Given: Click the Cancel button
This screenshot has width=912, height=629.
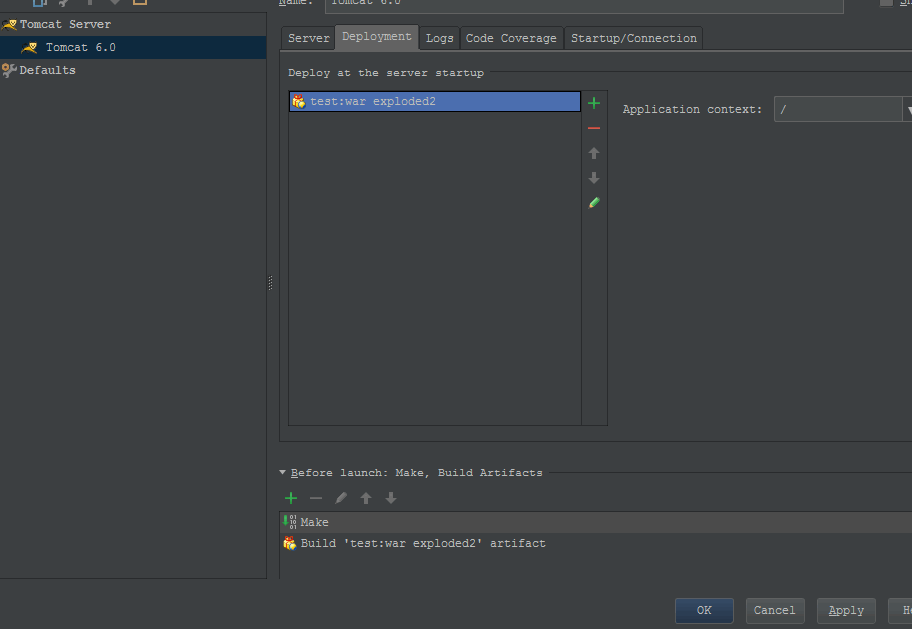Looking at the screenshot, I should click(775, 610).
